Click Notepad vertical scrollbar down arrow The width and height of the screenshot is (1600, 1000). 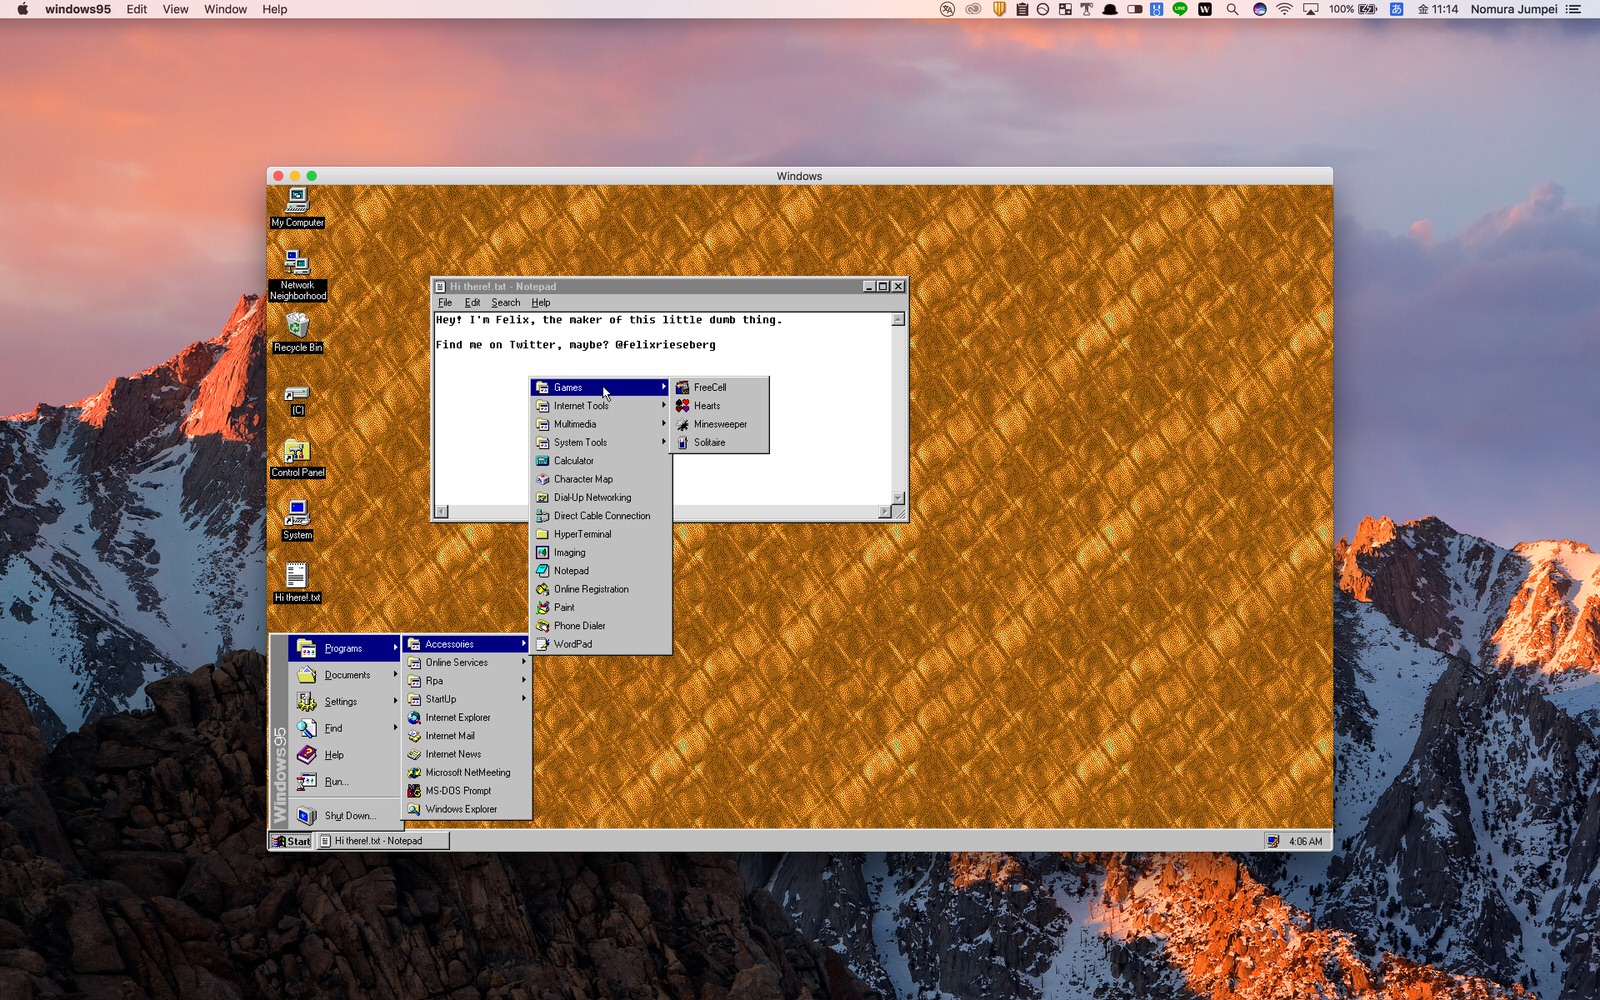[898, 498]
